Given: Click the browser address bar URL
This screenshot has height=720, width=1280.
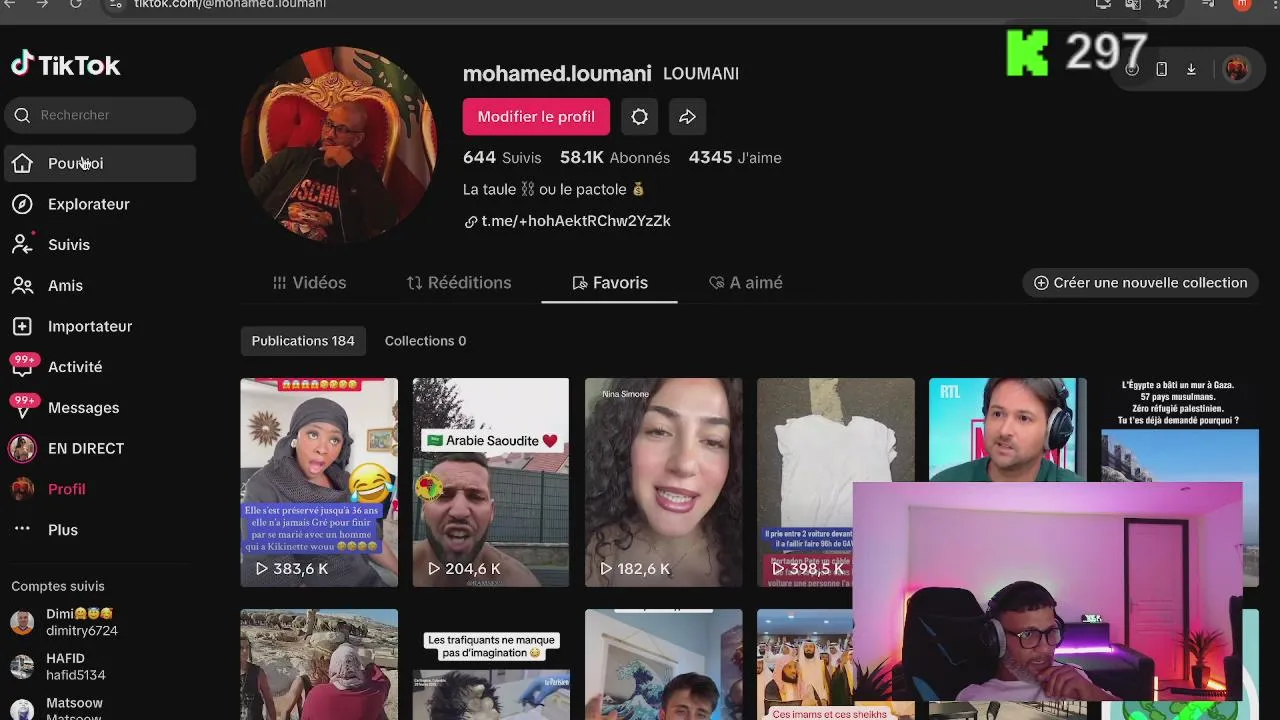Looking at the screenshot, I should coord(230,4).
